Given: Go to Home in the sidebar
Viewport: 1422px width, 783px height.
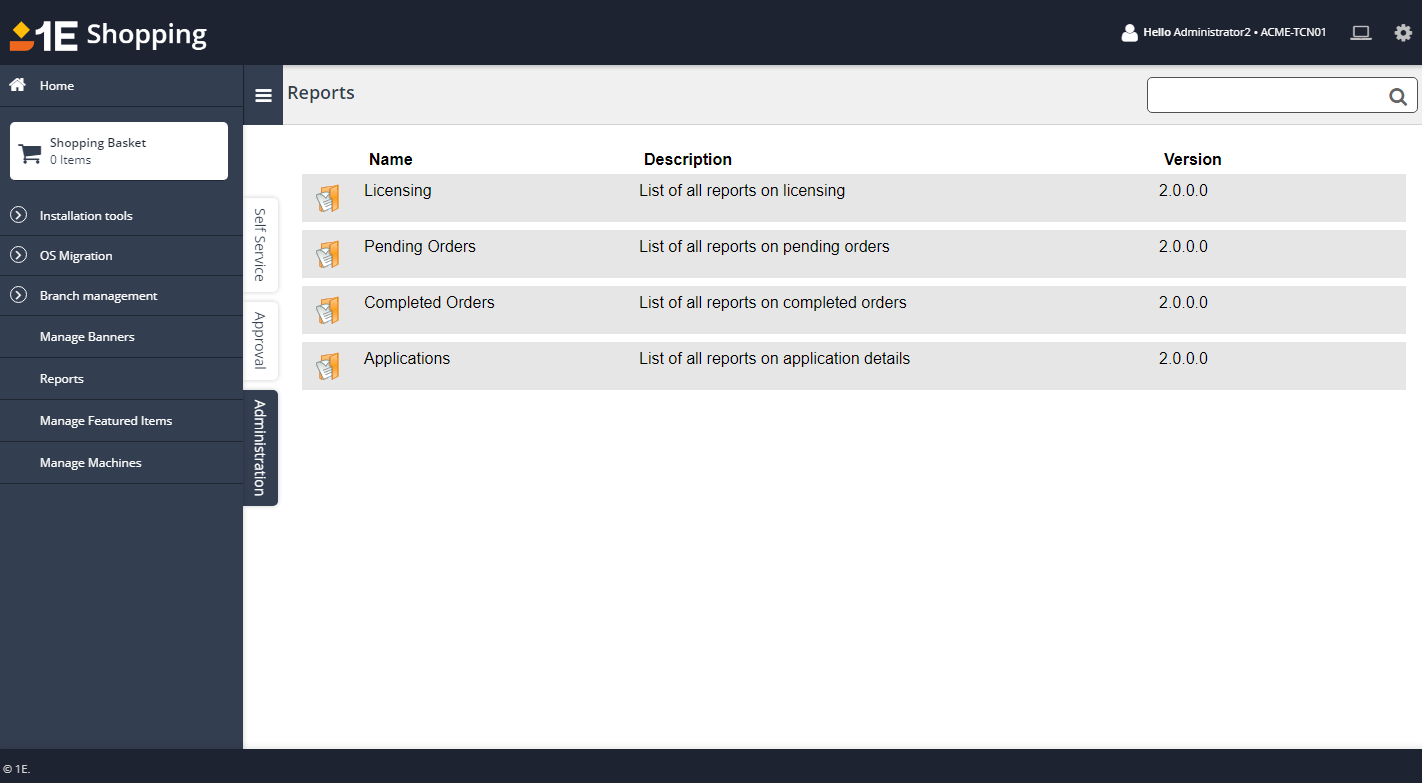Looking at the screenshot, I should tap(57, 86).
